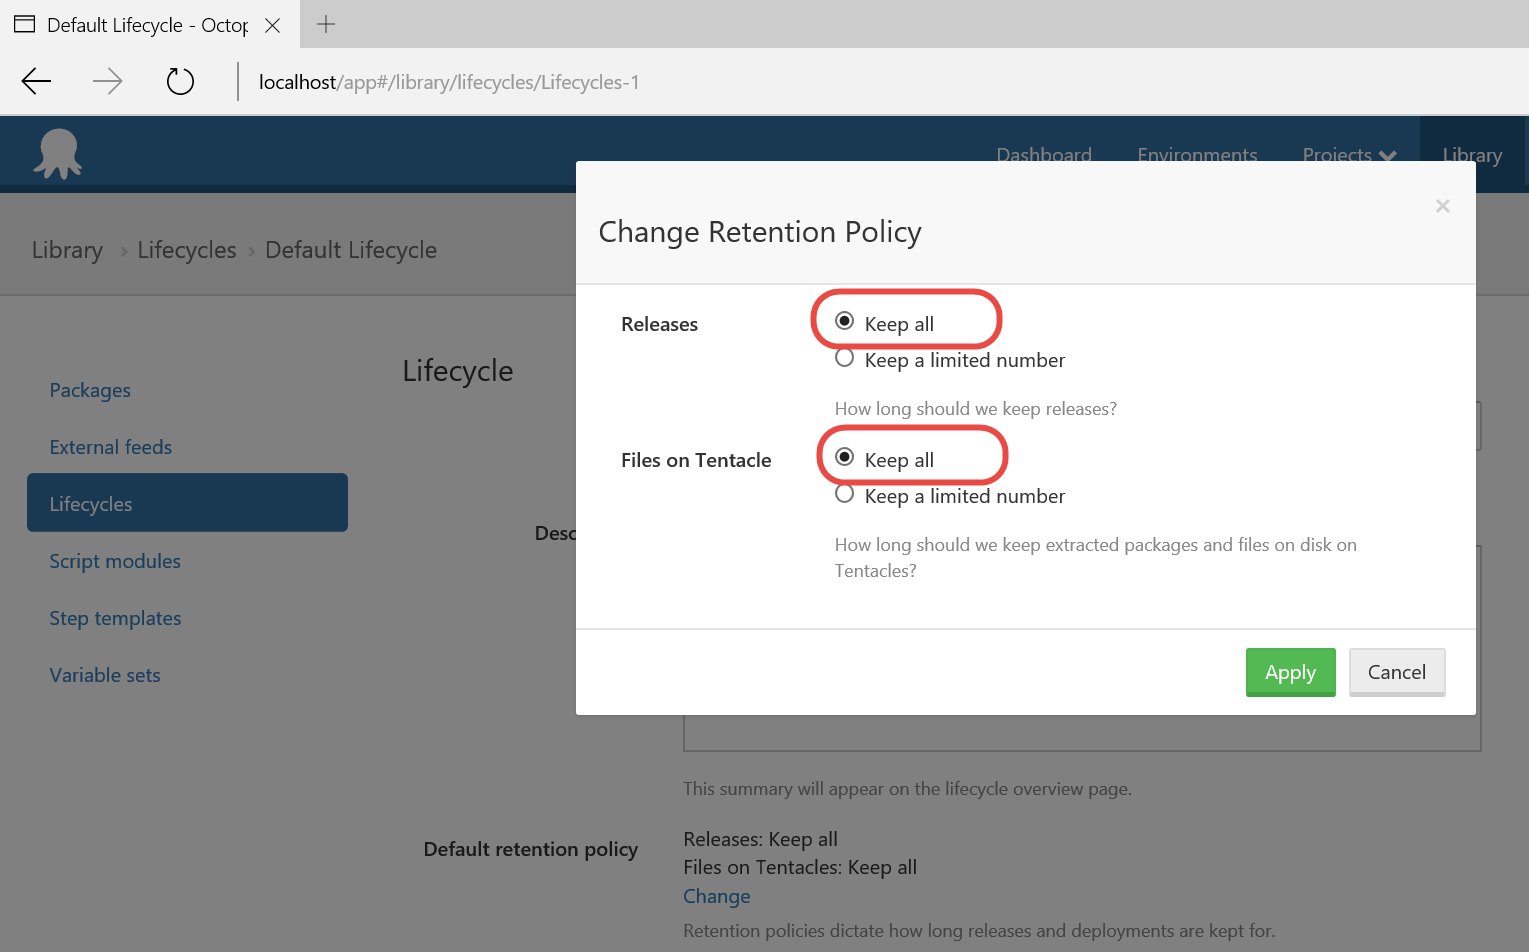The height and width of the screenshot is (952, 1529).
Task: Open the Script modules page
Action: [115, 561]
